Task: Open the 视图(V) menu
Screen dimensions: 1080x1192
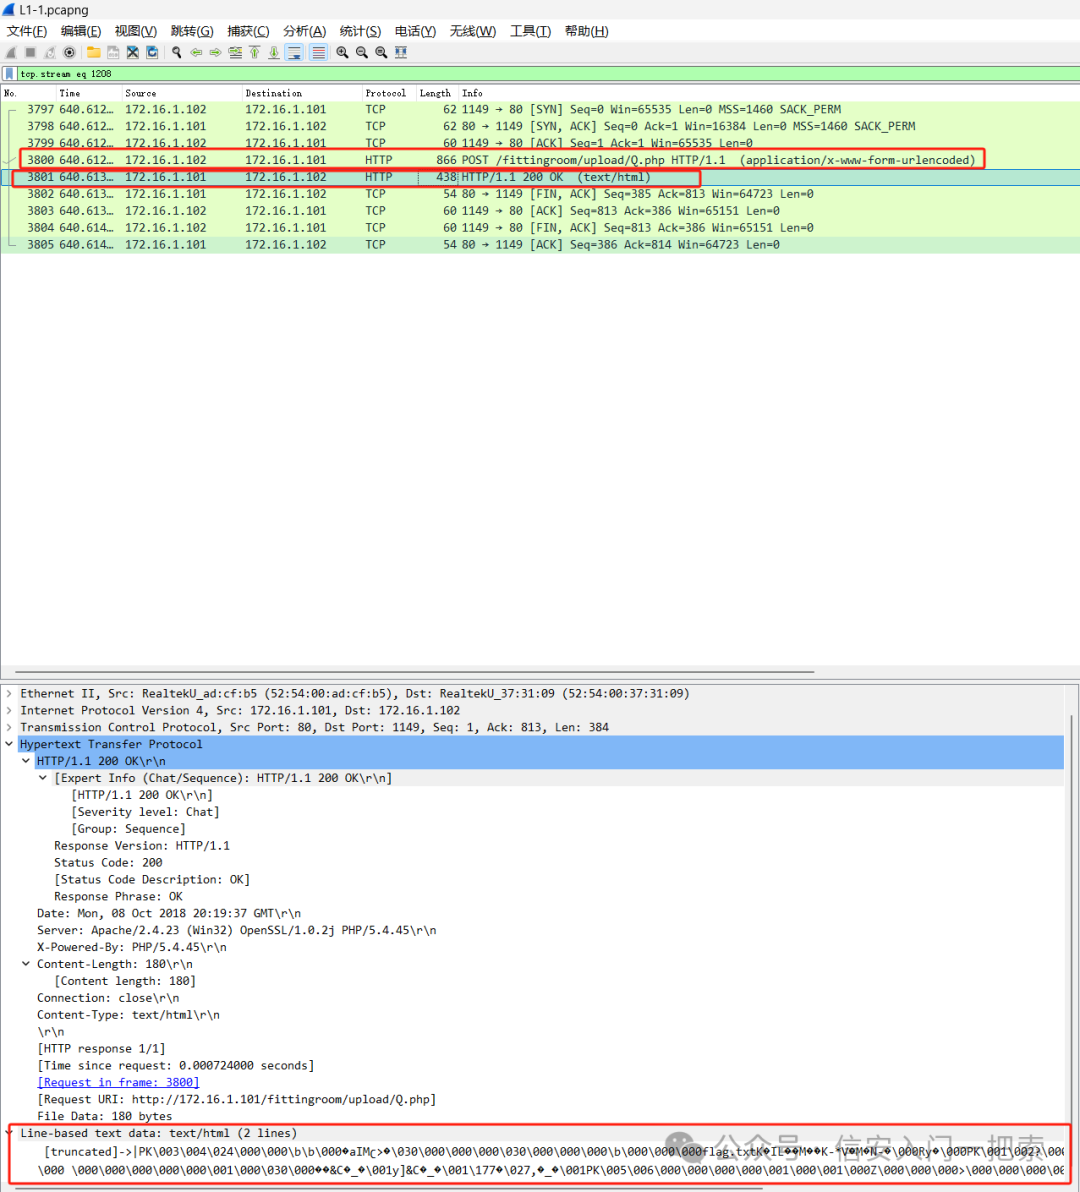Action: click(135, 31)
